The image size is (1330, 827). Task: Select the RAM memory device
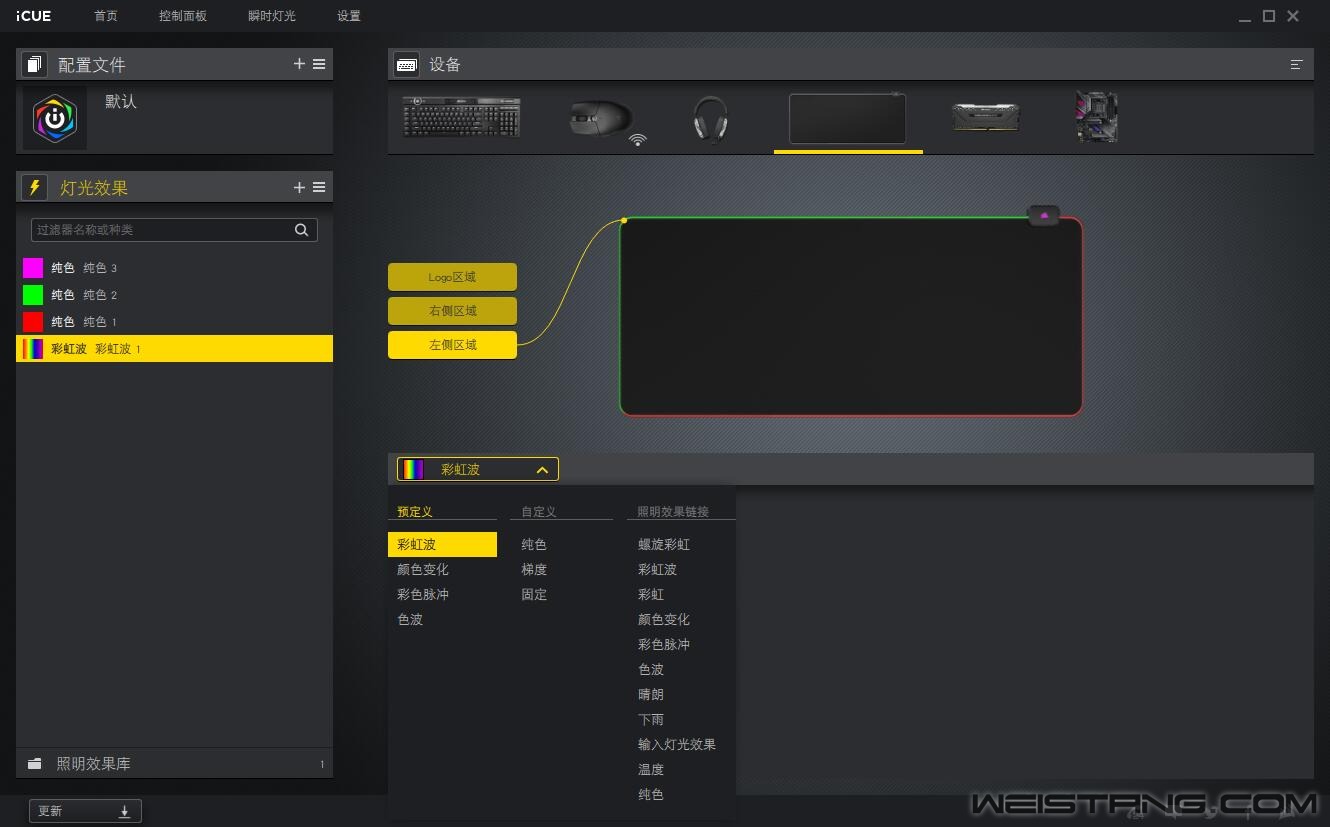click(985, 118)
